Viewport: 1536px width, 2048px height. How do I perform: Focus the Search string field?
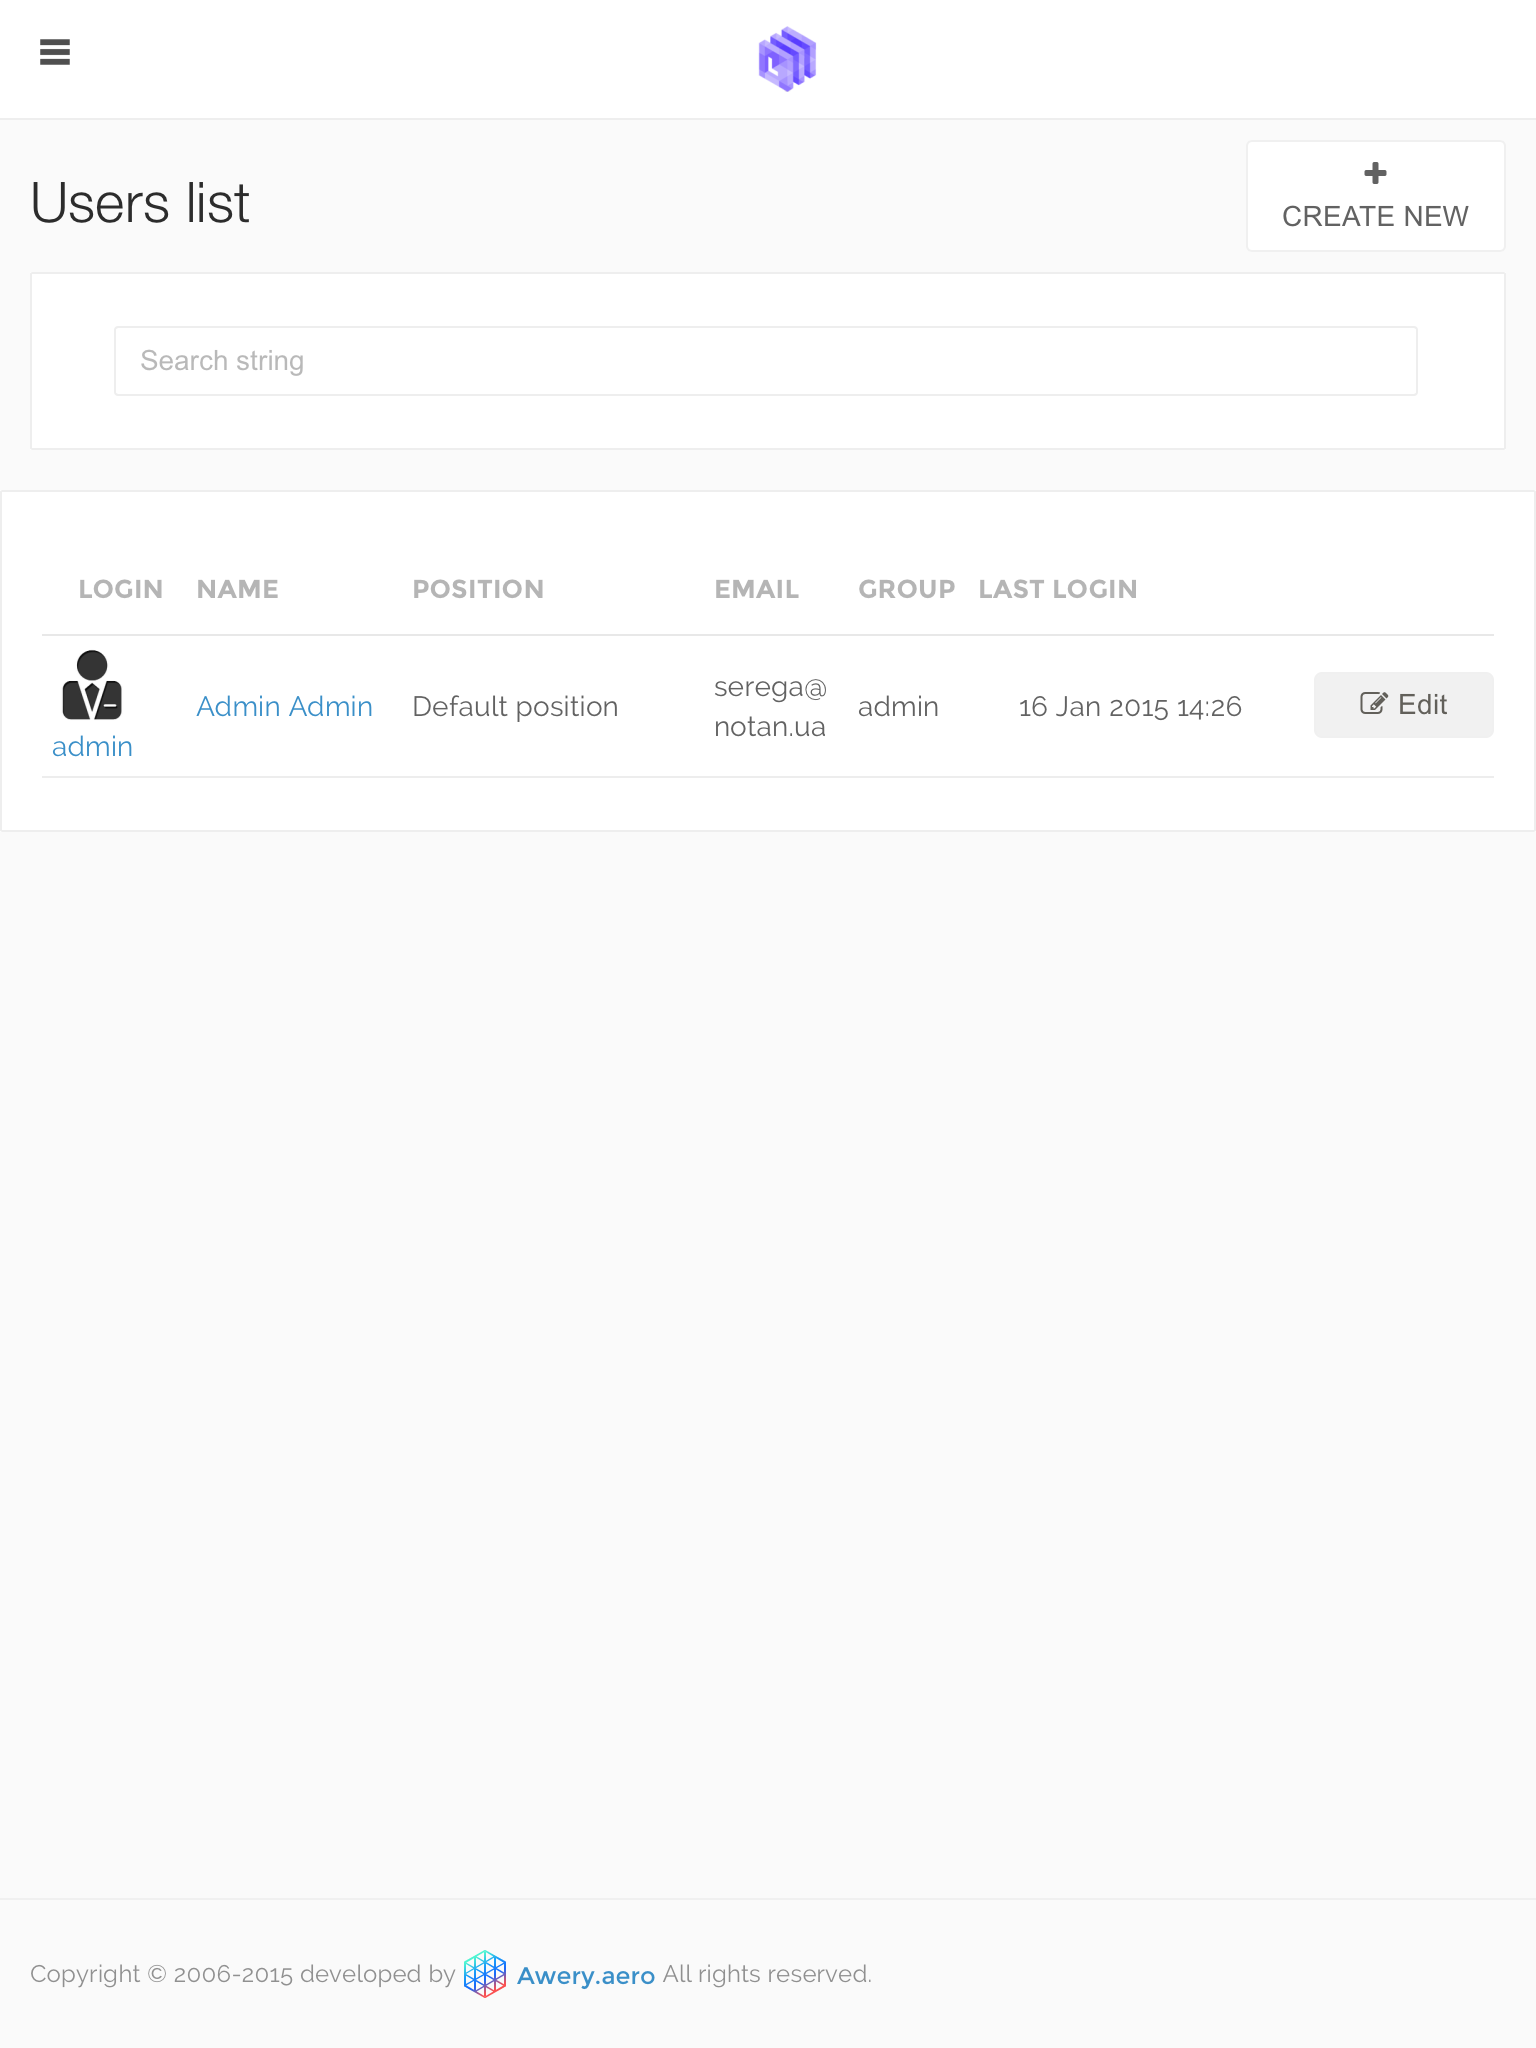tap(766, 361)
